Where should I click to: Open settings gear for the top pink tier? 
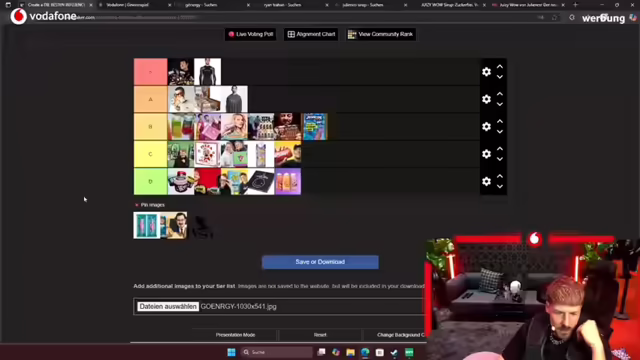pyautogui.click(x=486, y=72)
